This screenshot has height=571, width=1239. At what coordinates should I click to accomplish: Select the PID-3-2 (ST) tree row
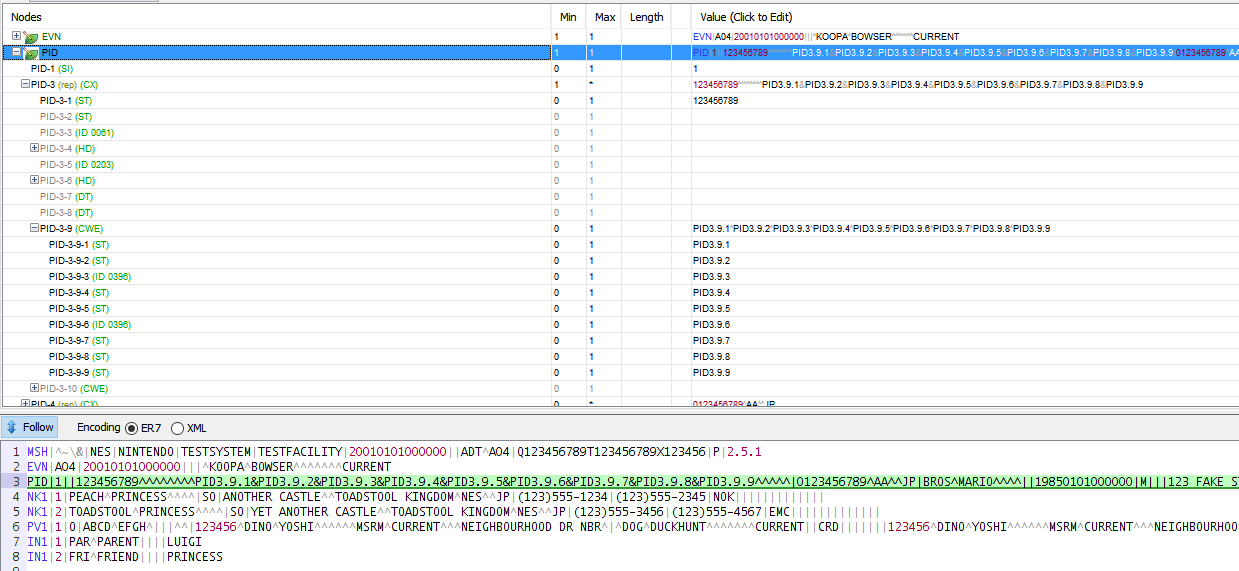coord(275,117)
